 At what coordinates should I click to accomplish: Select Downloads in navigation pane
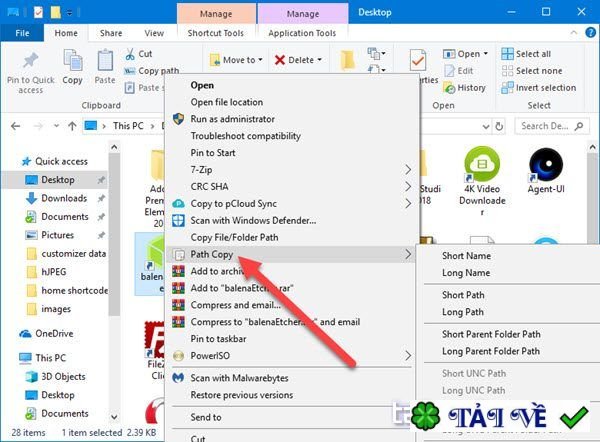(56, 198)
